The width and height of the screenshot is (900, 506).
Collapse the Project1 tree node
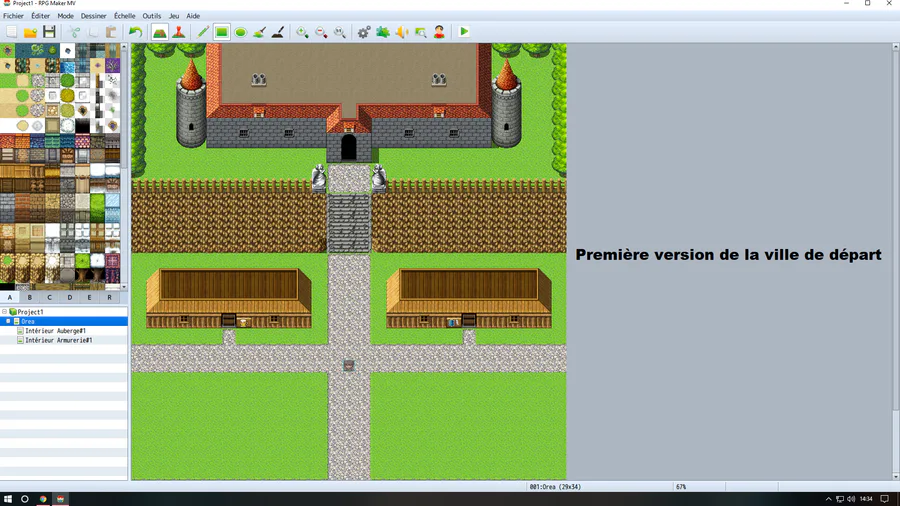pos(5,312)
